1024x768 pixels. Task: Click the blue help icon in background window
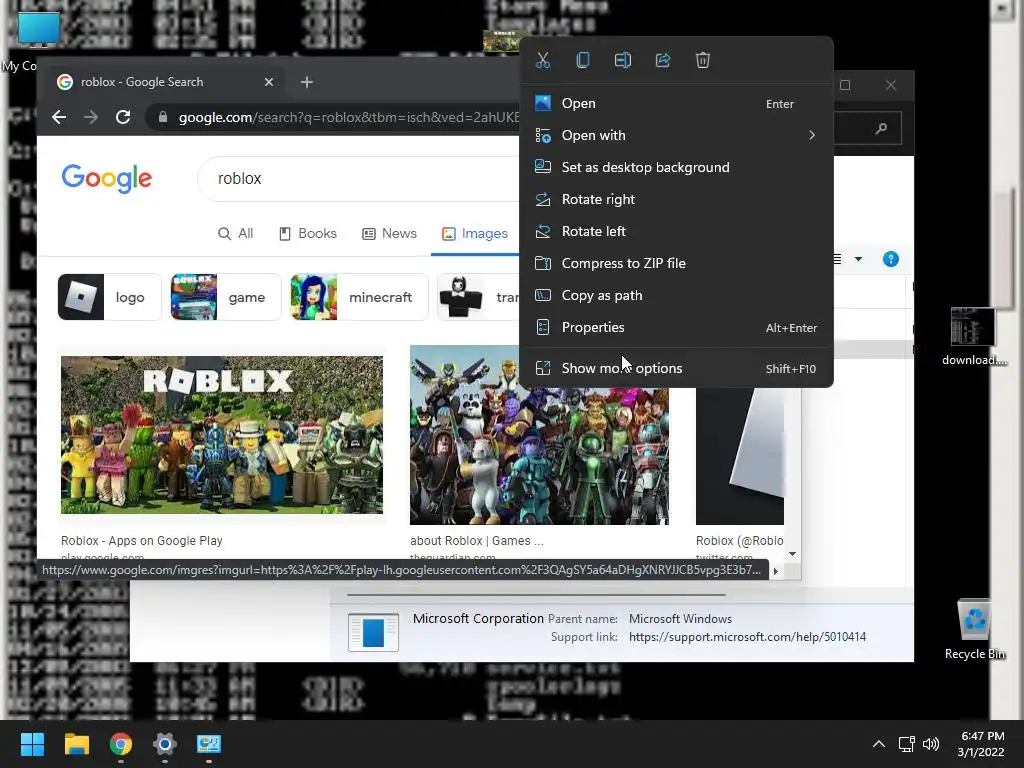point(891,259)
